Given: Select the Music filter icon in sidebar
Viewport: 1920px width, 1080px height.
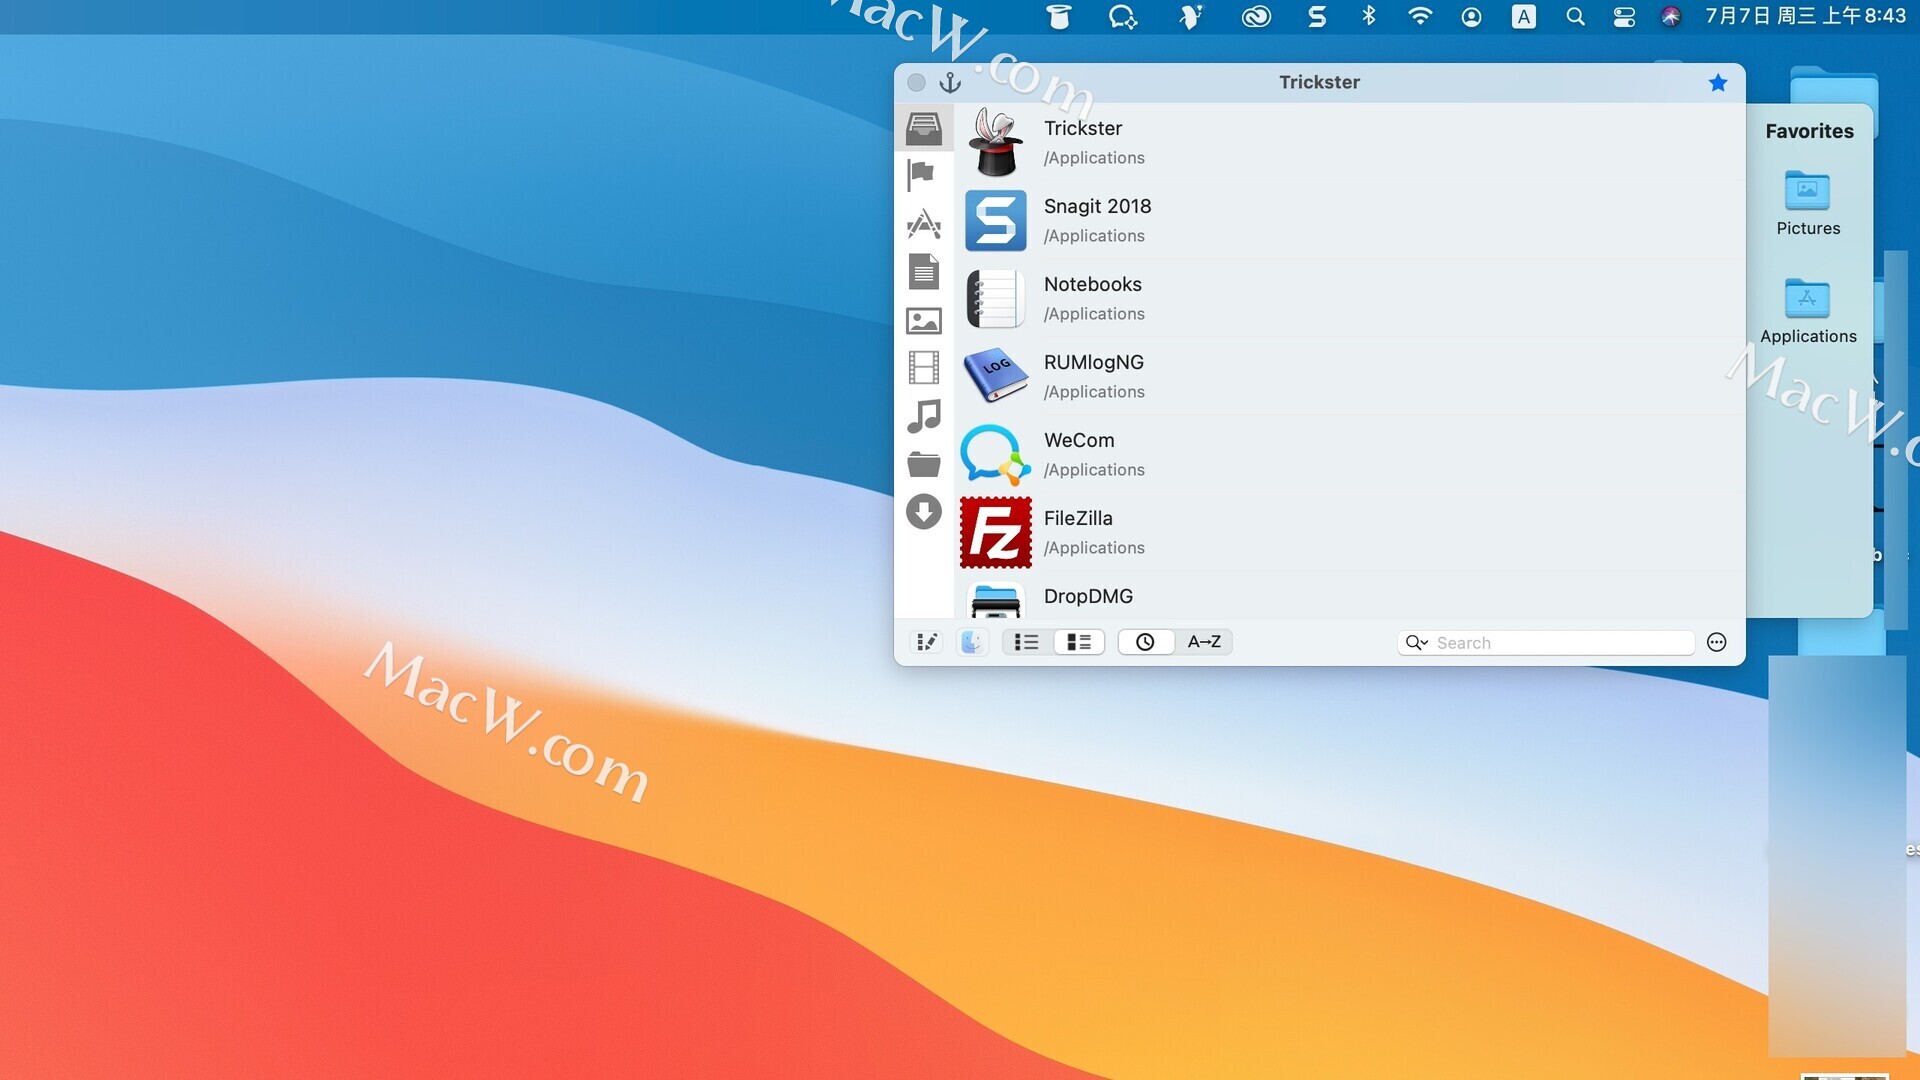Looking at the screenshot, I should [x=924, y=415].
